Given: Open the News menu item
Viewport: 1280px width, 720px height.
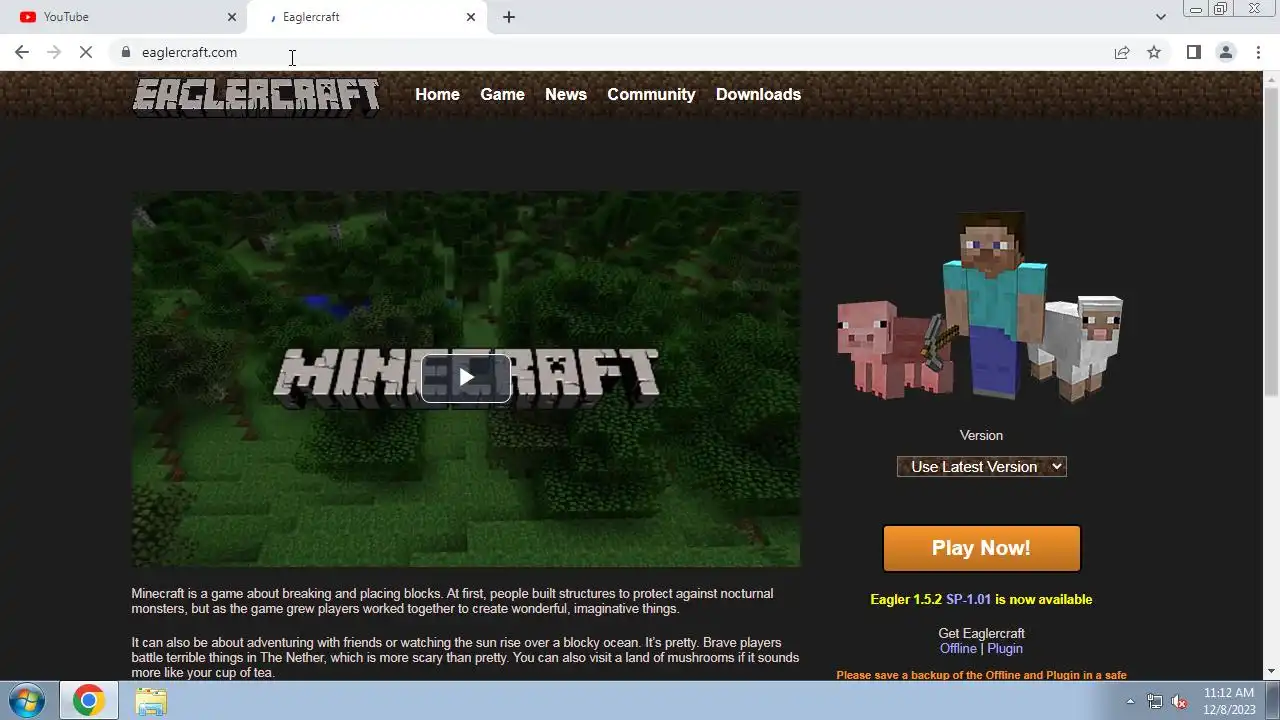Looking at the screenshot, I should tap(566, 94).
